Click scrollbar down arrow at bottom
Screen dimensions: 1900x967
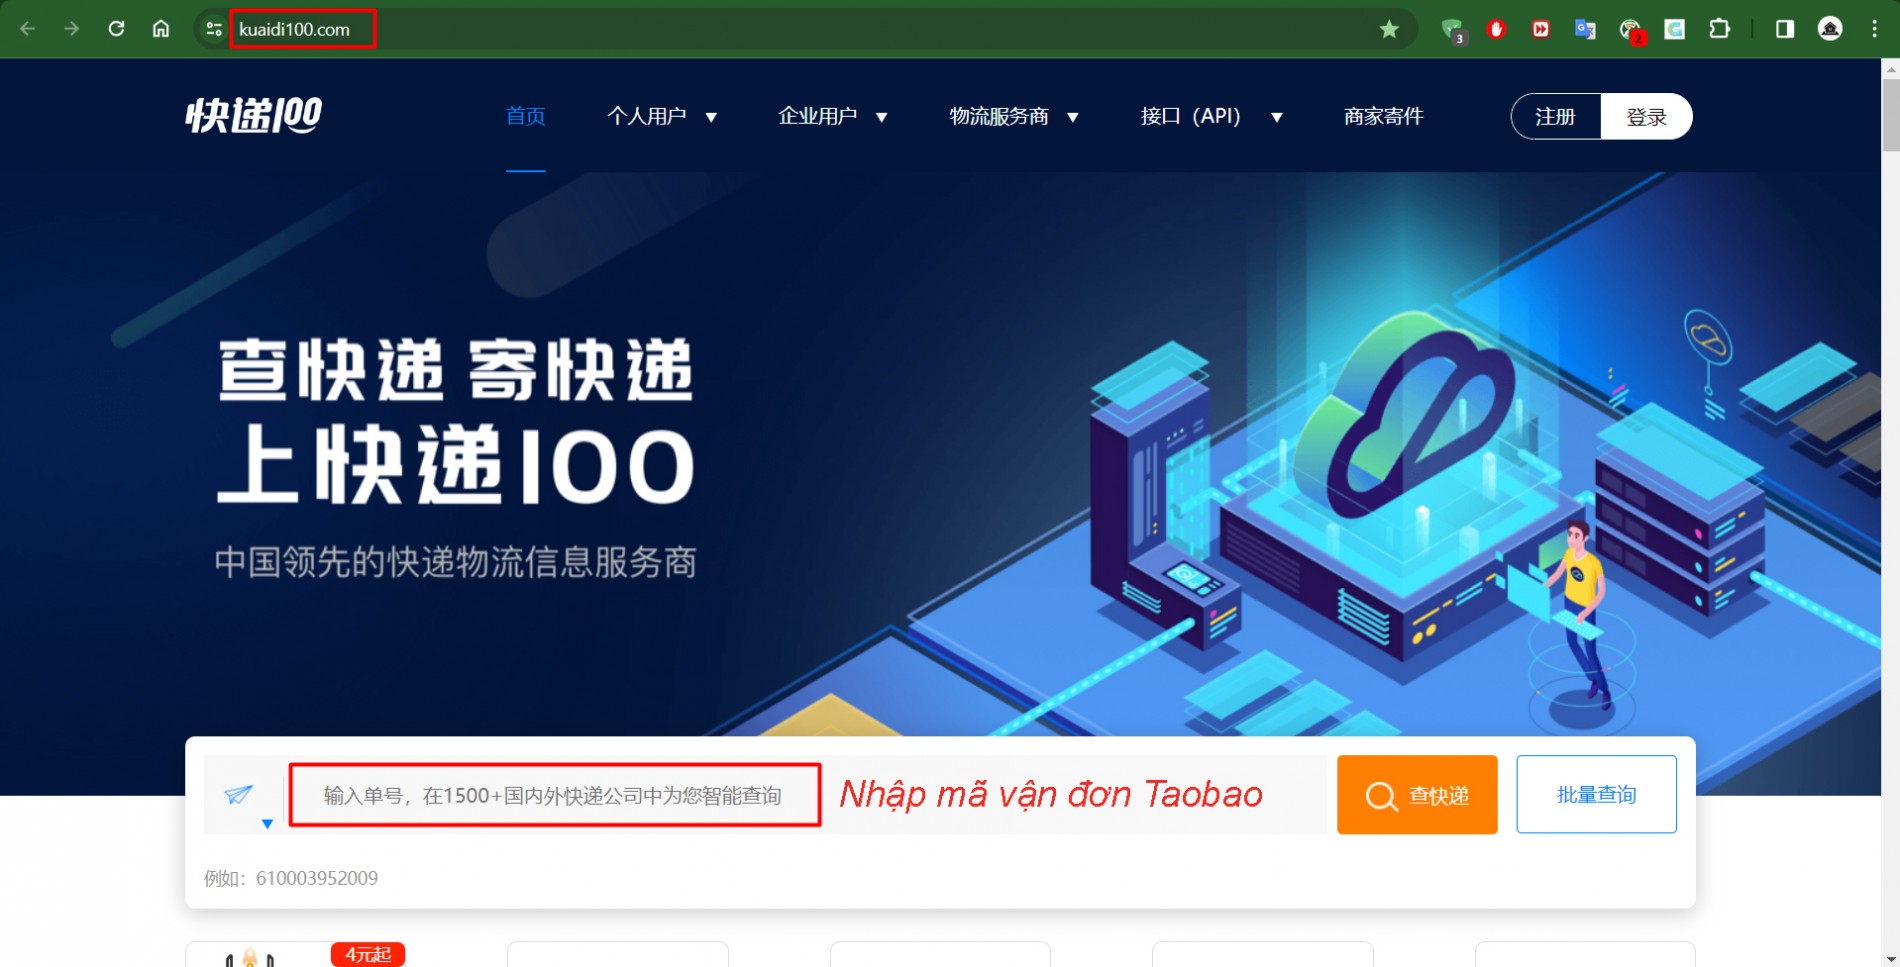click(1890, 958)
